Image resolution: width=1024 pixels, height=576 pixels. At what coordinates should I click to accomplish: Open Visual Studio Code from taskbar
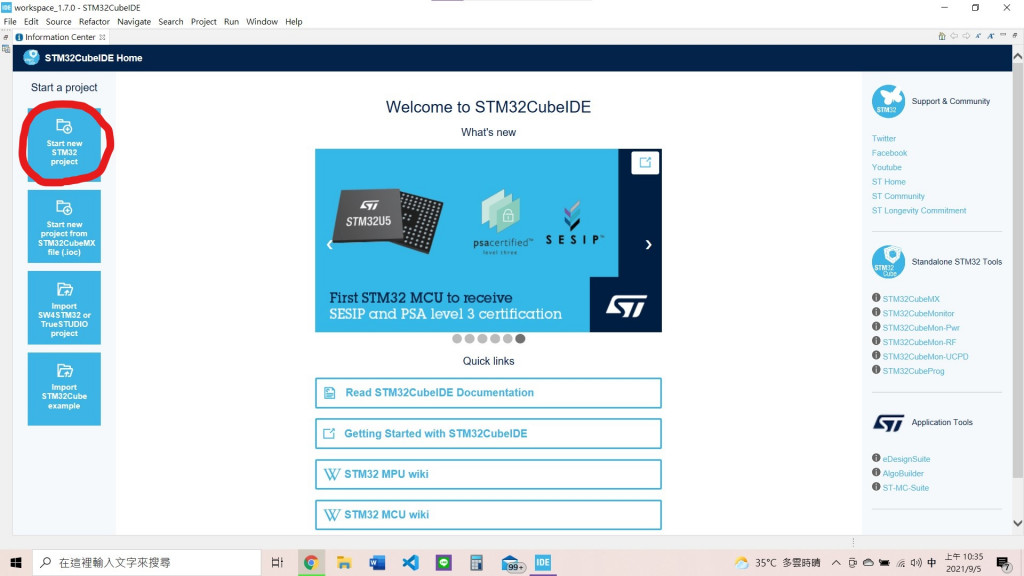pos(410,562)
